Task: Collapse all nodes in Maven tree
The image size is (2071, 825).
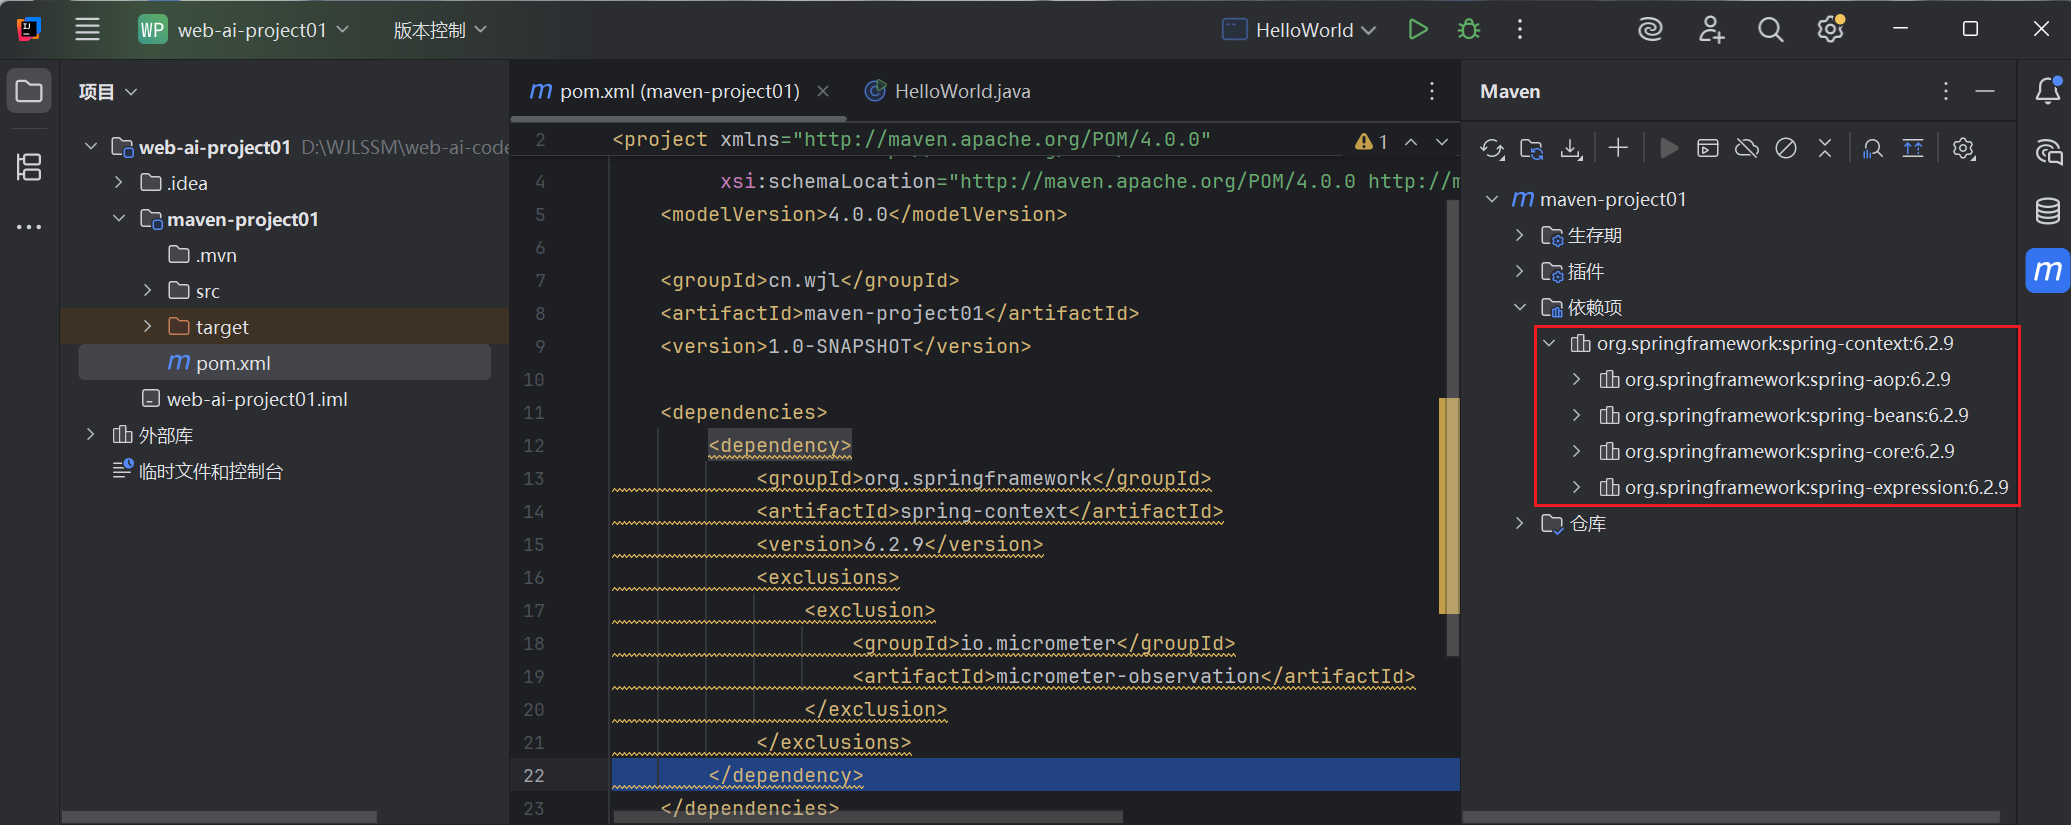Action: point(1825,149)
